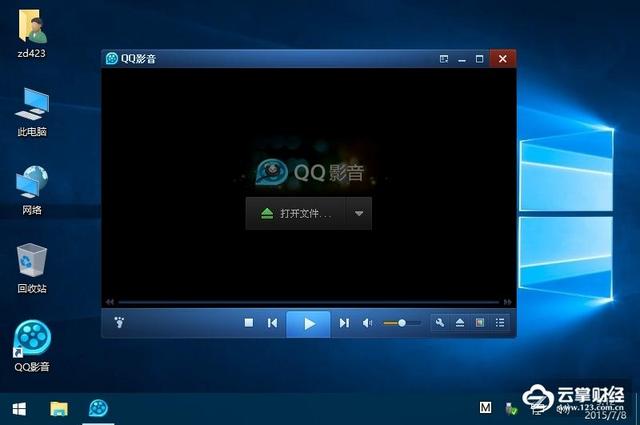Open the wrench toolbox icon
The width and height of the screenshot is (640, 425).
[x=440, y=323]
